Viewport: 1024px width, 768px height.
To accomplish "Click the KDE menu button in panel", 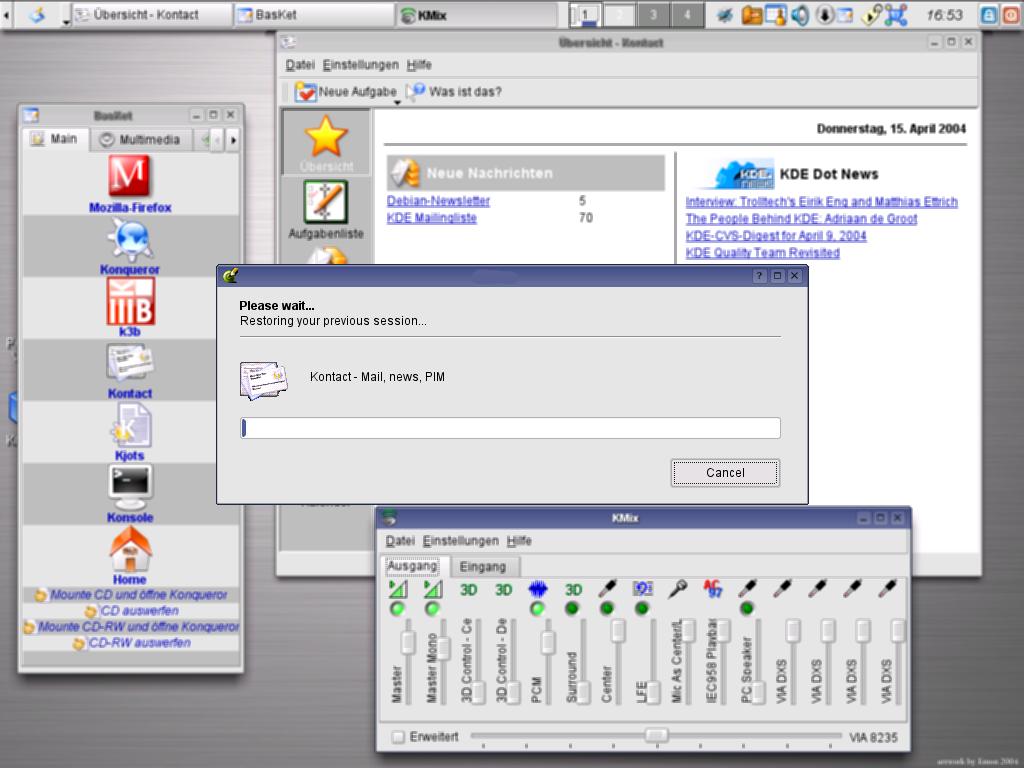I will point(37,14).
